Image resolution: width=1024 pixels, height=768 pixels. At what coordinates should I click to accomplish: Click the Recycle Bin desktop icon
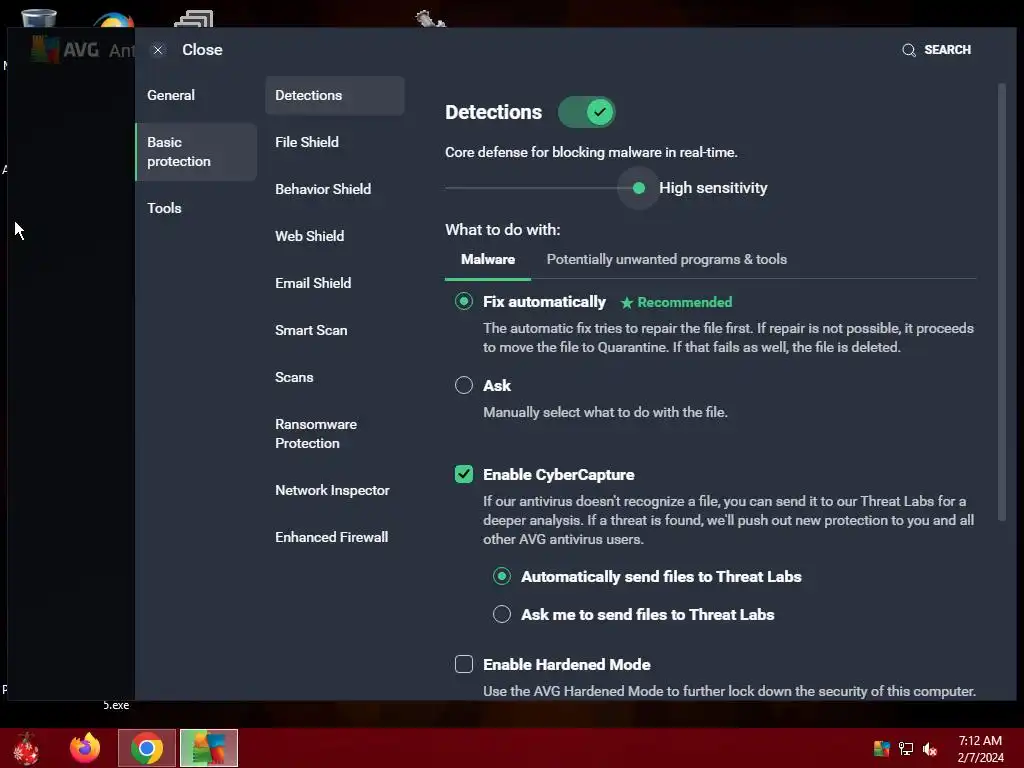(39, 18)
